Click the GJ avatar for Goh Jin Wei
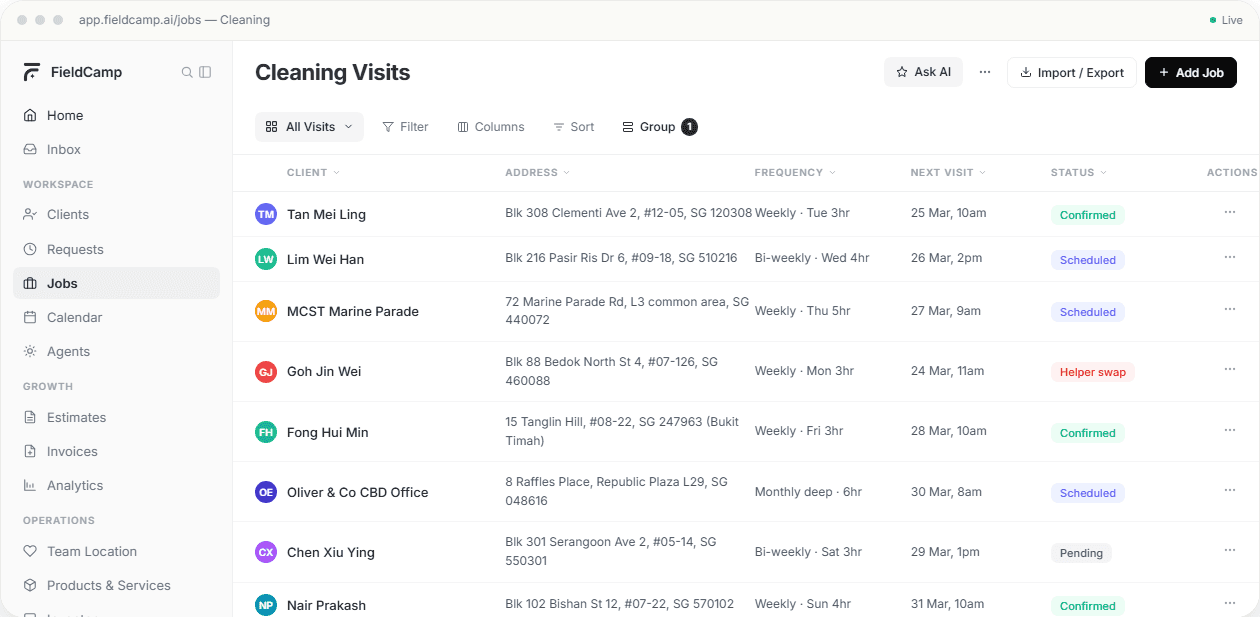 pyautogui.click(x=266, y=372)
